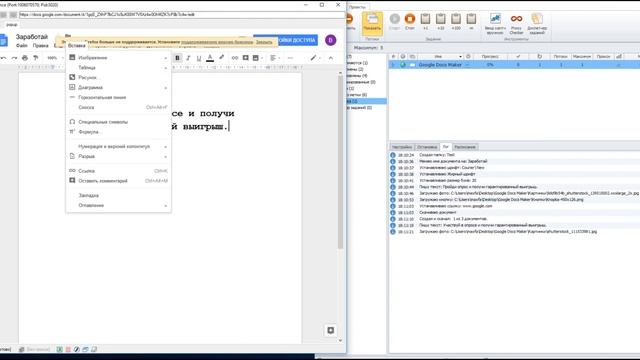The height and width of the screenshot is (360, 640).
Task: Select the highlight color pen icon
Action: [x=222, y=58]
